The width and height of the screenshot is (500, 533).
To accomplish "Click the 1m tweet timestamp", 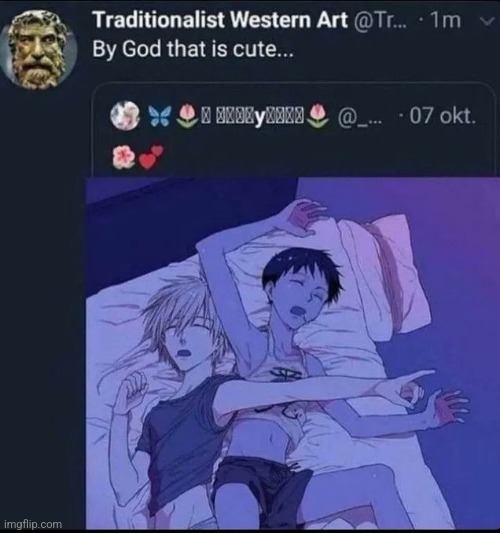I will pyautogui.click(x=445, y=20).
